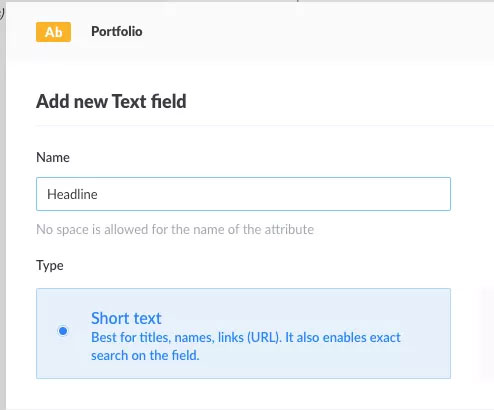Select the Short text radio button
Screen dimensions: 494x410
63,331
